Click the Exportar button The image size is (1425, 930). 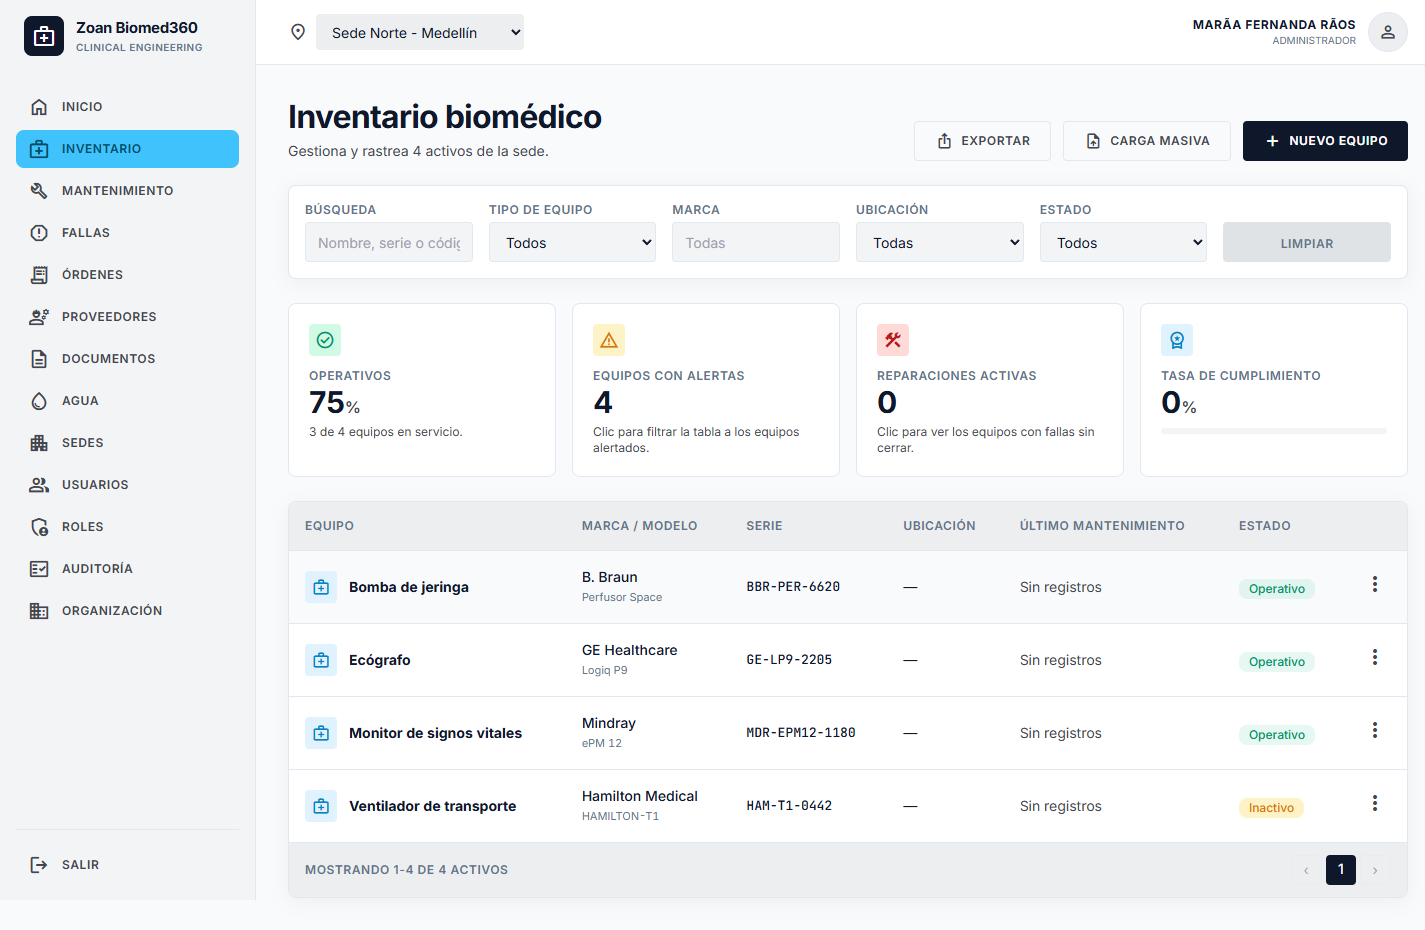(982, 141)
